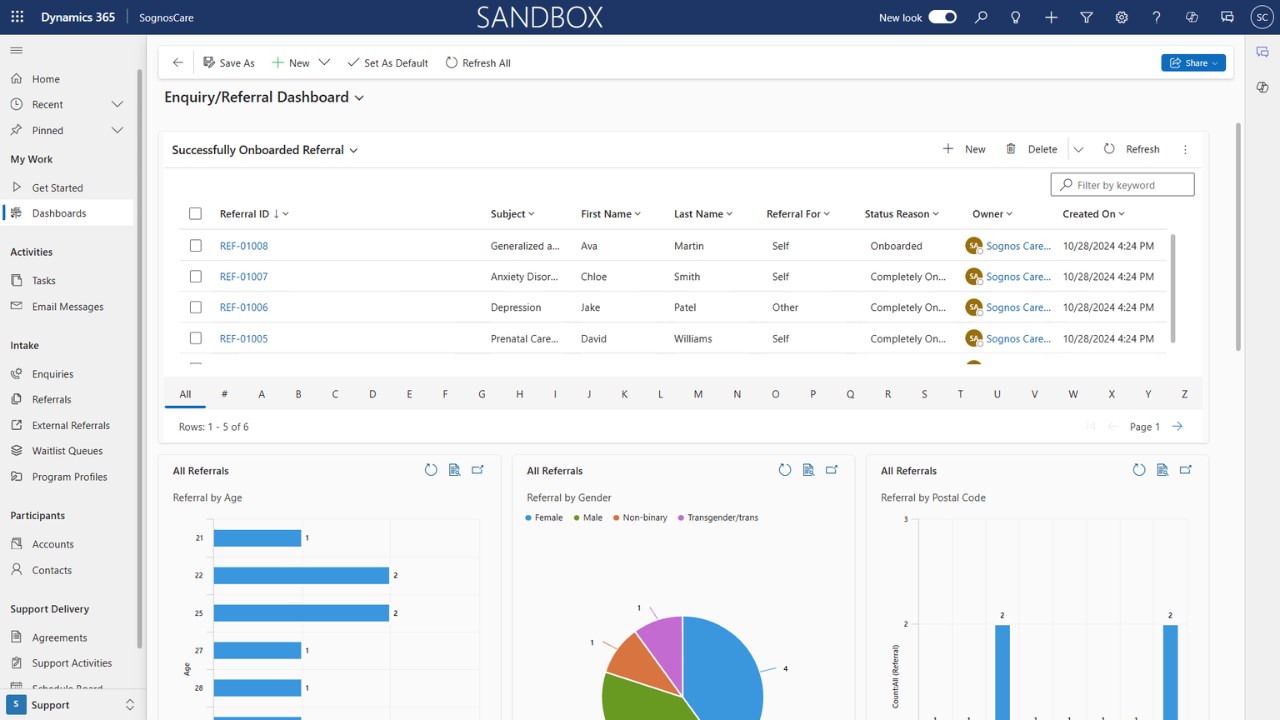Open the Delete split-button chevron
1280x720 pixels.
(1078, 149)
